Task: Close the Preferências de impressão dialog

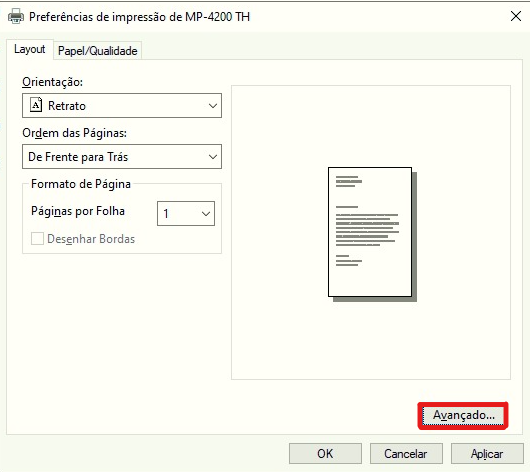Action: coord(516,16)
